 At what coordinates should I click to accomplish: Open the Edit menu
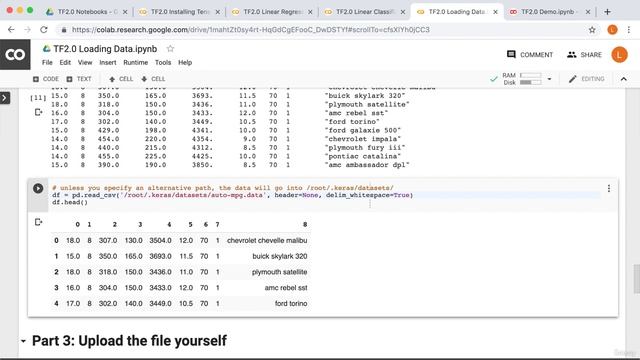pos(65,62)
